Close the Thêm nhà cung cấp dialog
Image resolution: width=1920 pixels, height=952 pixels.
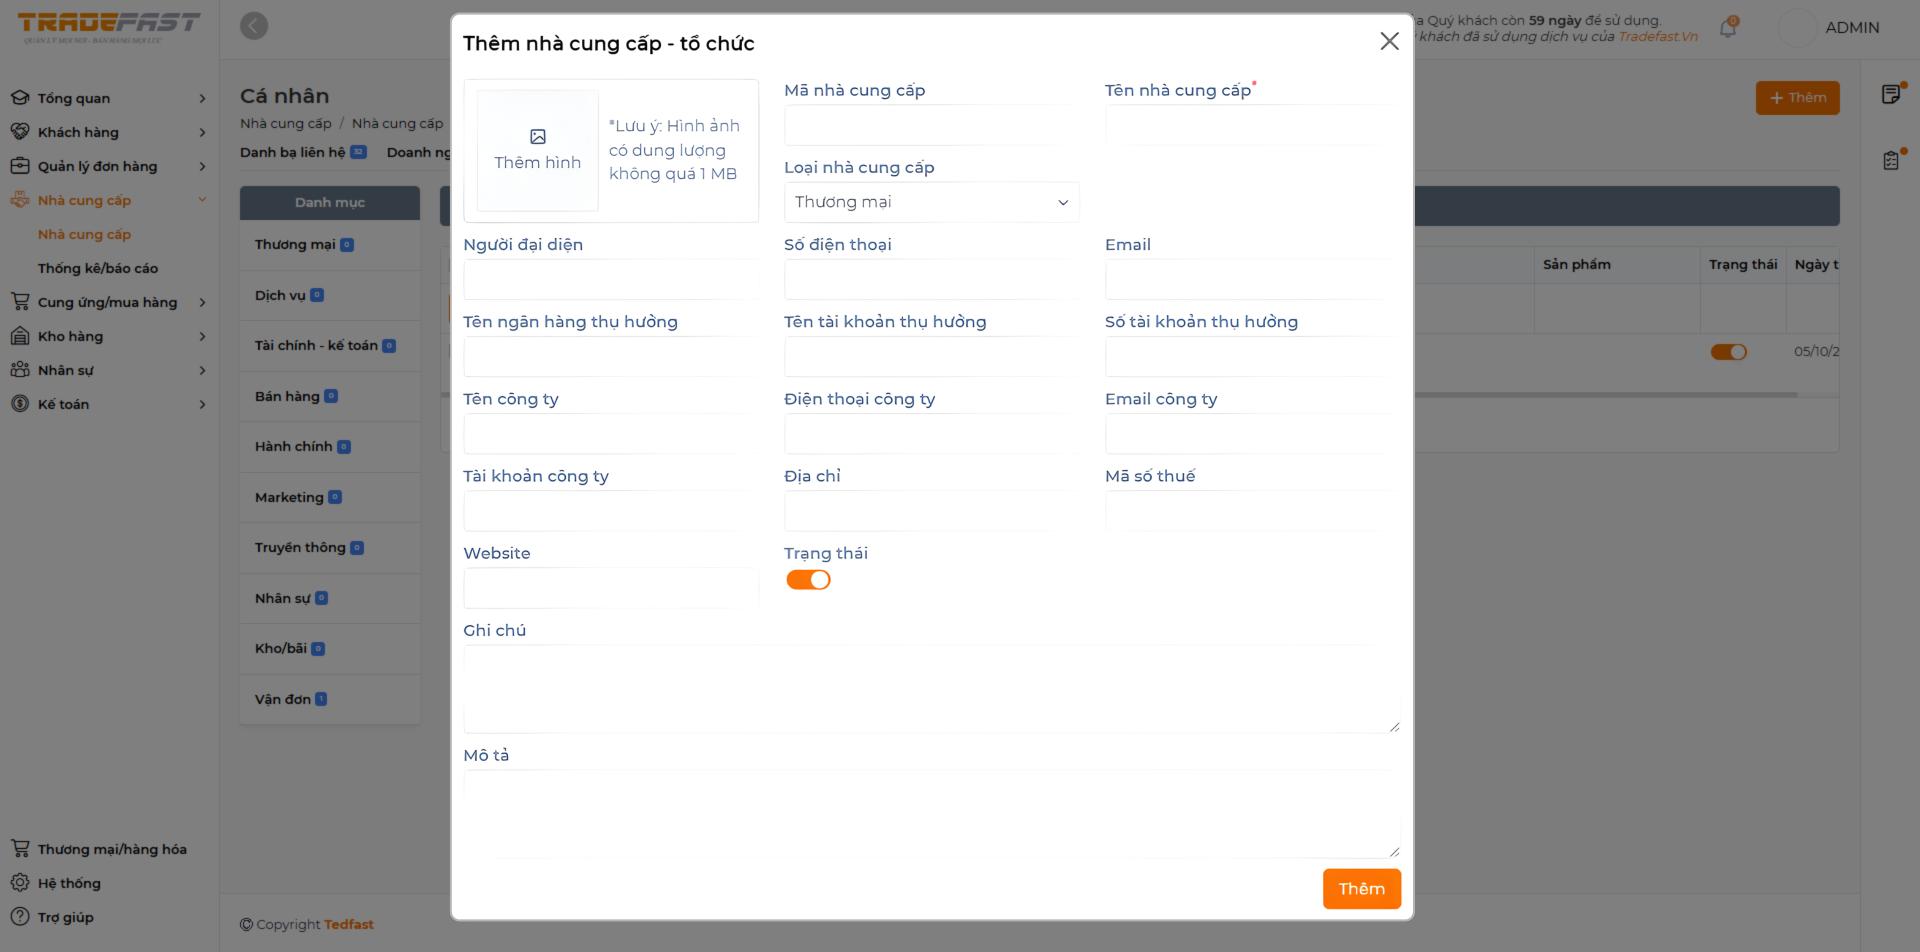click(x=1389, y=41)
